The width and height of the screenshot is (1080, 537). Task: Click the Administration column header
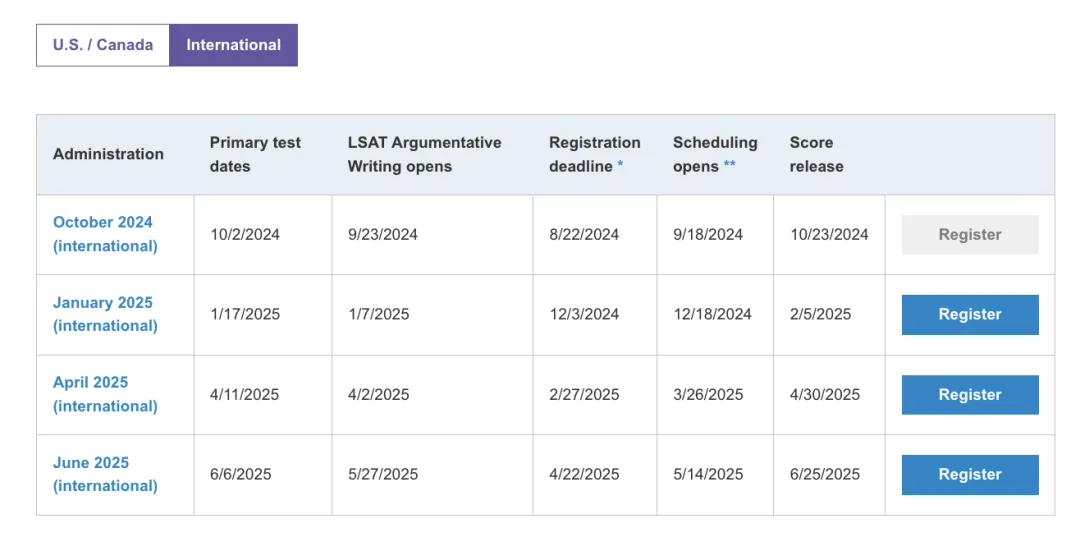coord(108,154)
